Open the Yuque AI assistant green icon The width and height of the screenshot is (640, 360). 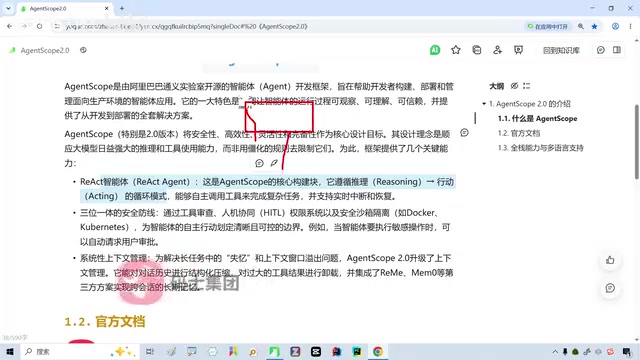(x=435, y=50)
